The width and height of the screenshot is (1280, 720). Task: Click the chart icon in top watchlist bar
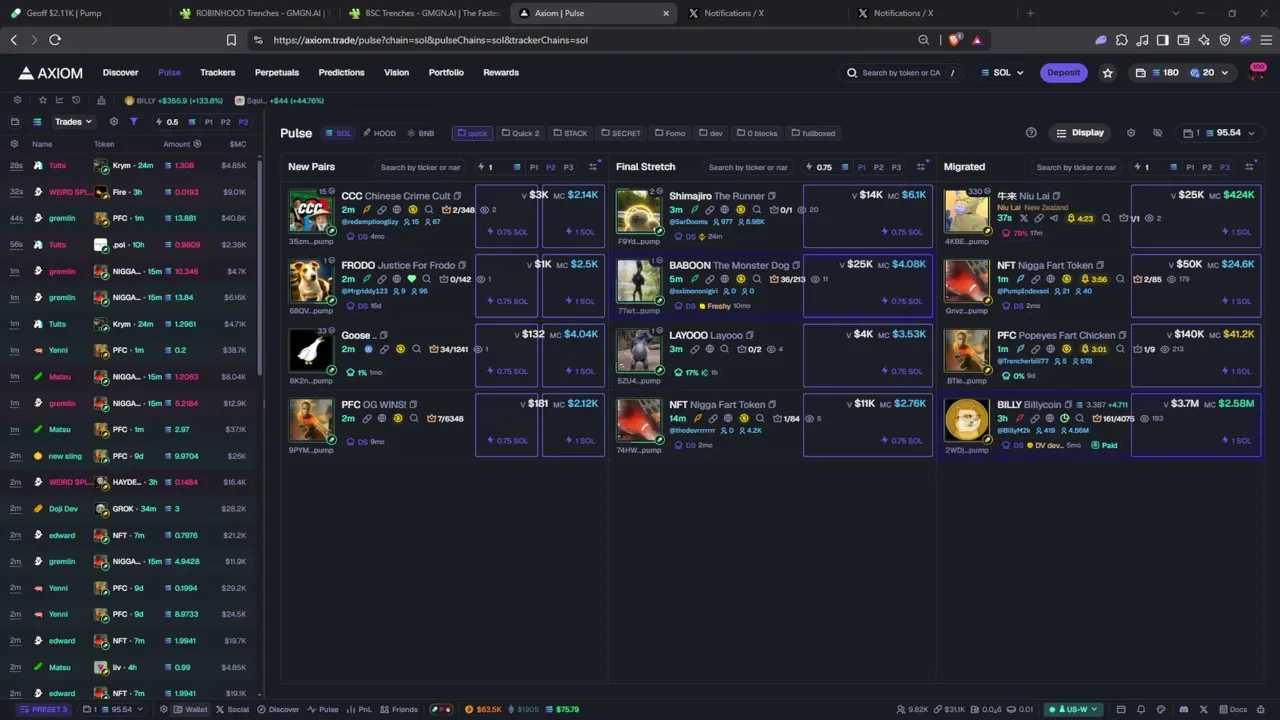[x=59, y=100]
